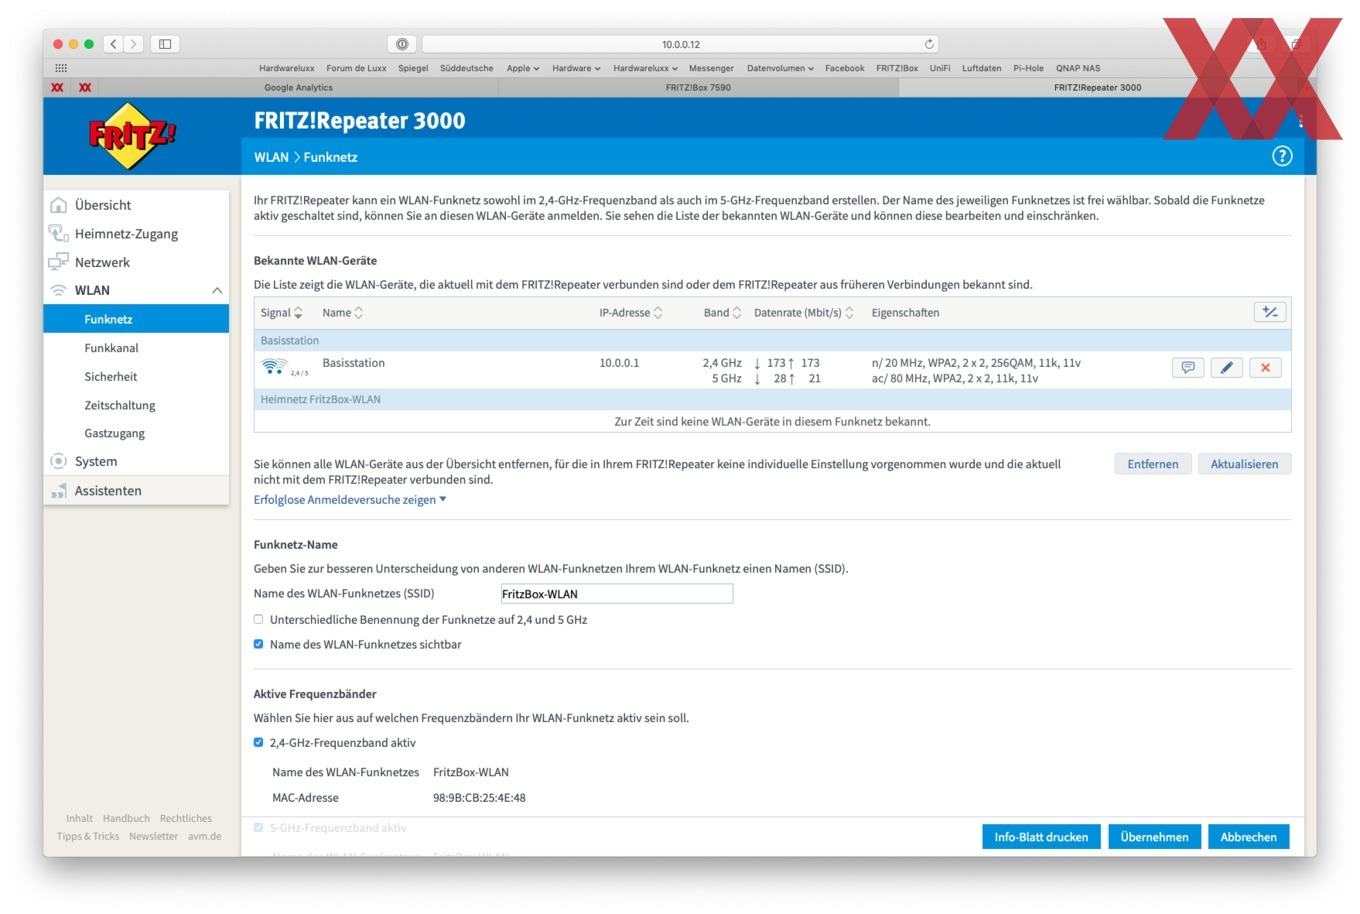The image size is (1360, 914).
Task: Toggle 2,4-GHz-Frequenzband aktiv checkbox
Action: [x=258, y=742]
